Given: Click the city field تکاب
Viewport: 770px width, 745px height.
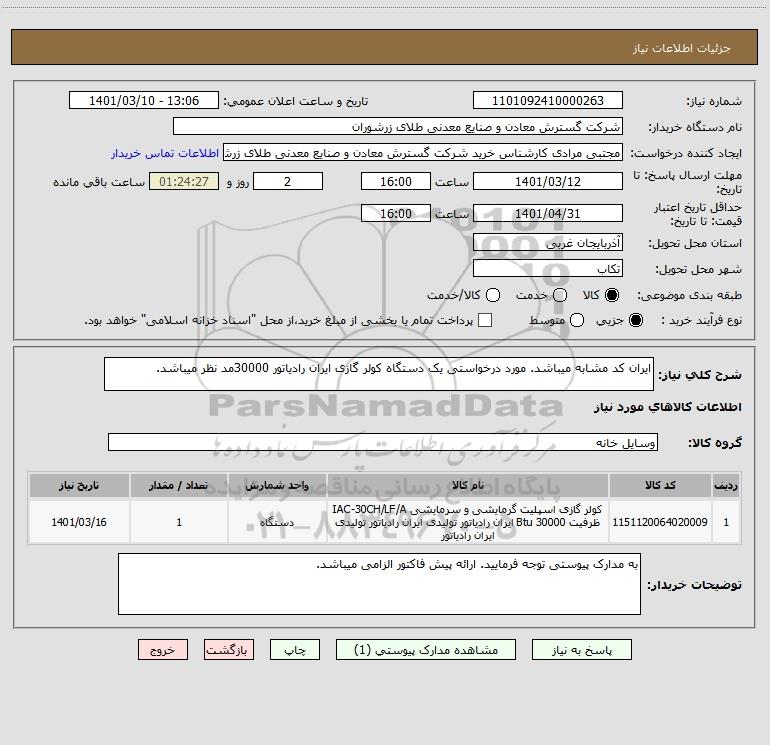Looking at the screenshot, I should click(548, 269).
